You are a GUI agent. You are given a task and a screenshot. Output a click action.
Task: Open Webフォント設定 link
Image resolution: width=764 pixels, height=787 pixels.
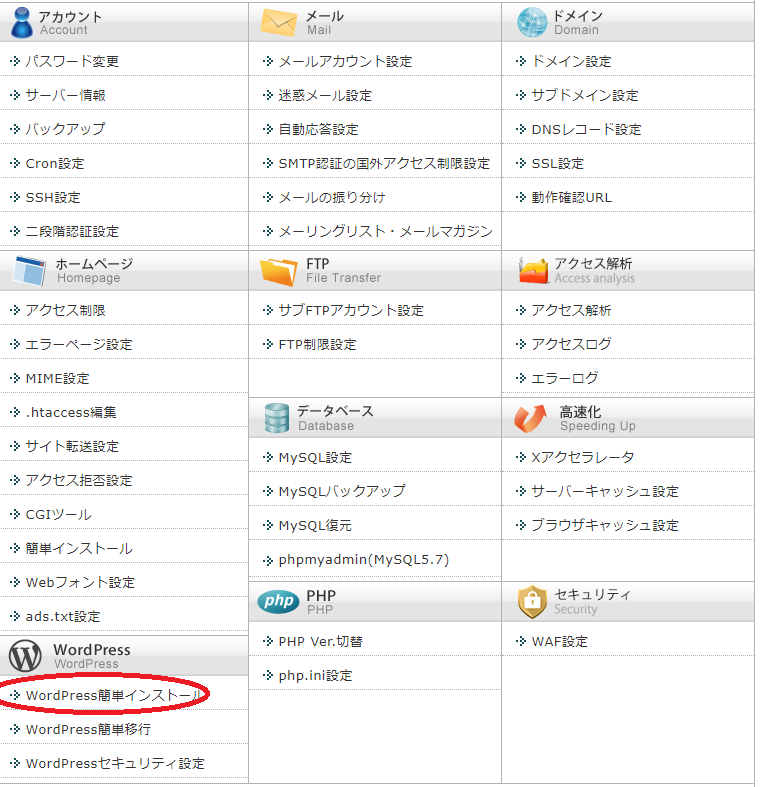[80, 582]
